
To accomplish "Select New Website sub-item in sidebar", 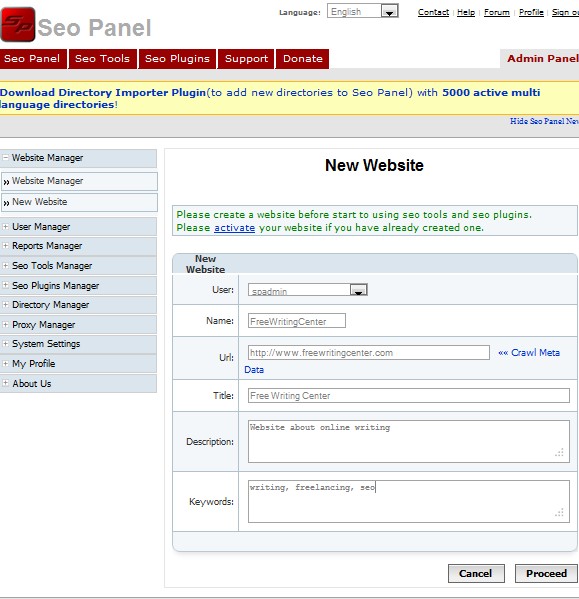I will pos(79,202).
